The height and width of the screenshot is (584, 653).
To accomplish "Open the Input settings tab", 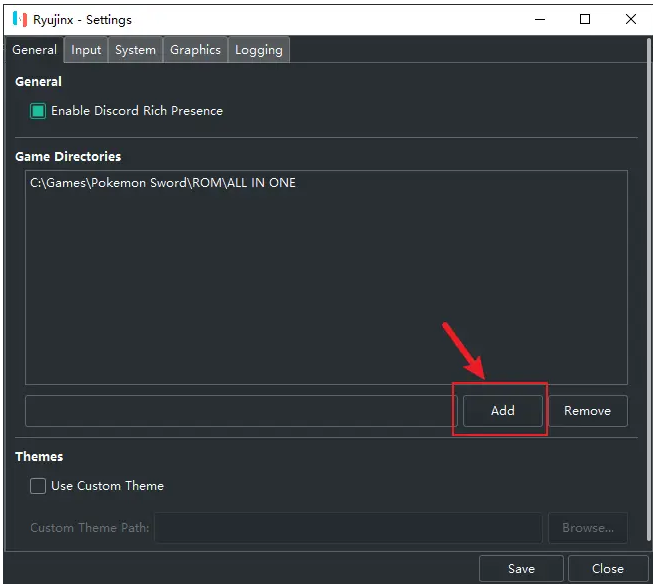I will click(86, 50).
